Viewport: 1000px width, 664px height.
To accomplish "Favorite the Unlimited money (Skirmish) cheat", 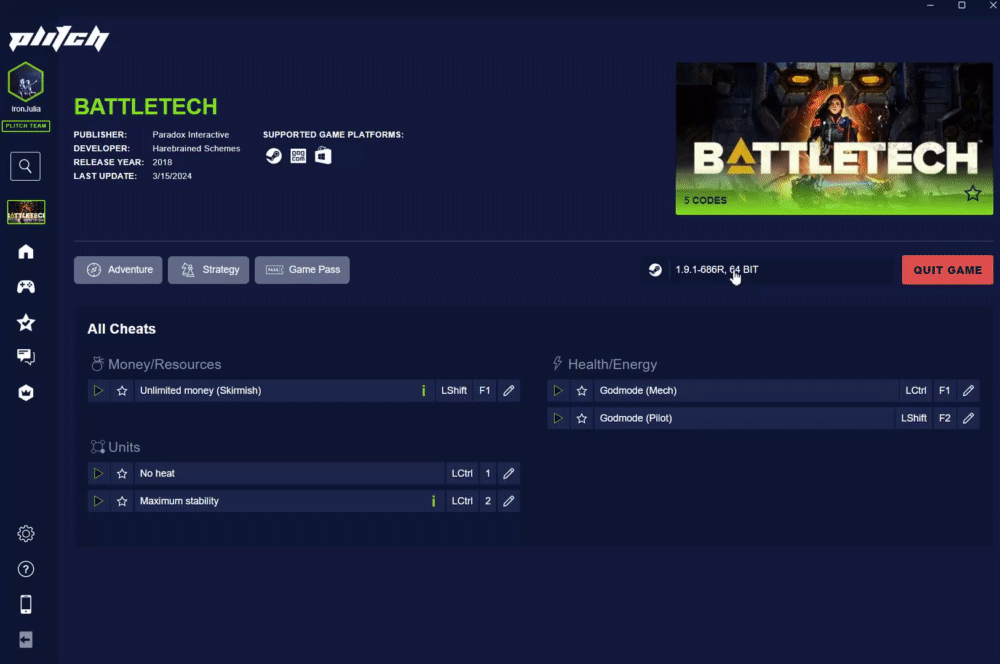I will 122,390.
